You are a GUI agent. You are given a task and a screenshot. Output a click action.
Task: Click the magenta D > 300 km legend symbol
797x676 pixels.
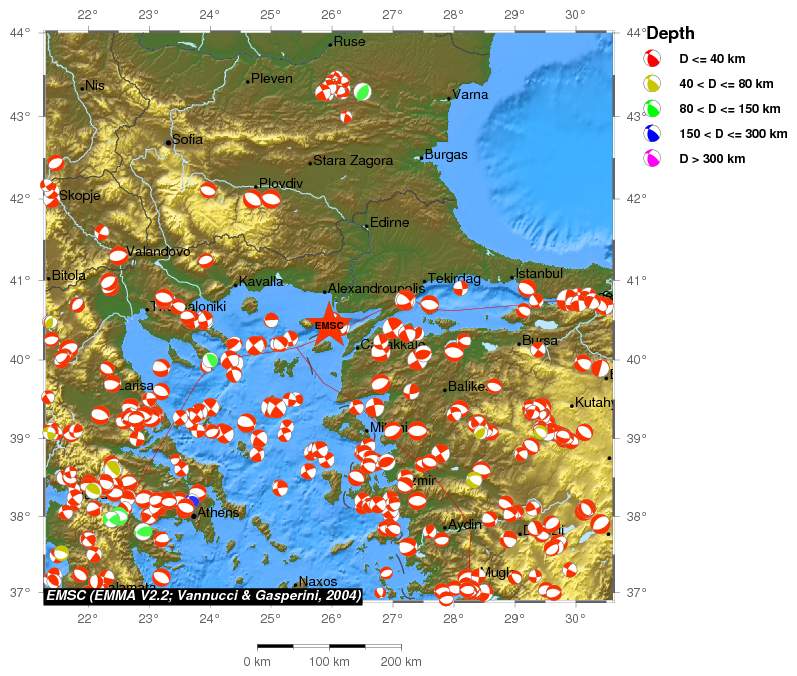tap(652, 159)
